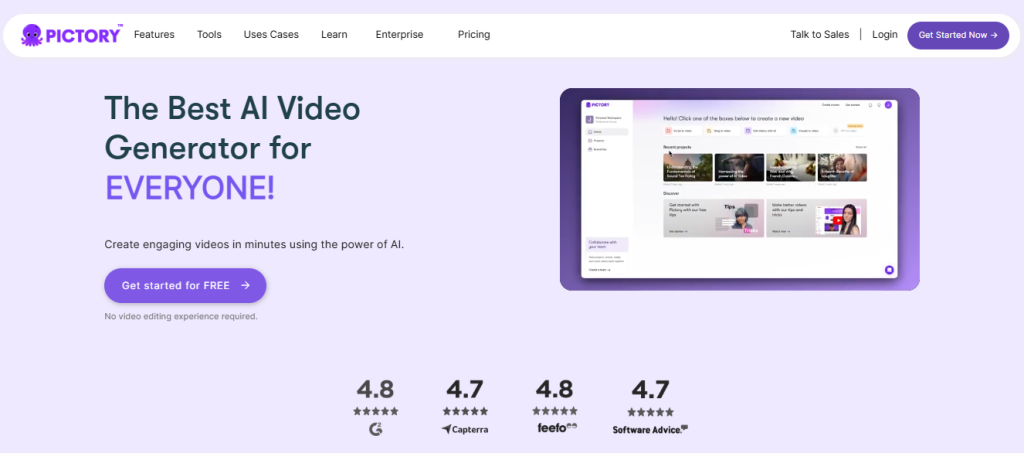Open the Learn menu
Viewport: 1024px width, 453px height.
[x=334, y=35]
